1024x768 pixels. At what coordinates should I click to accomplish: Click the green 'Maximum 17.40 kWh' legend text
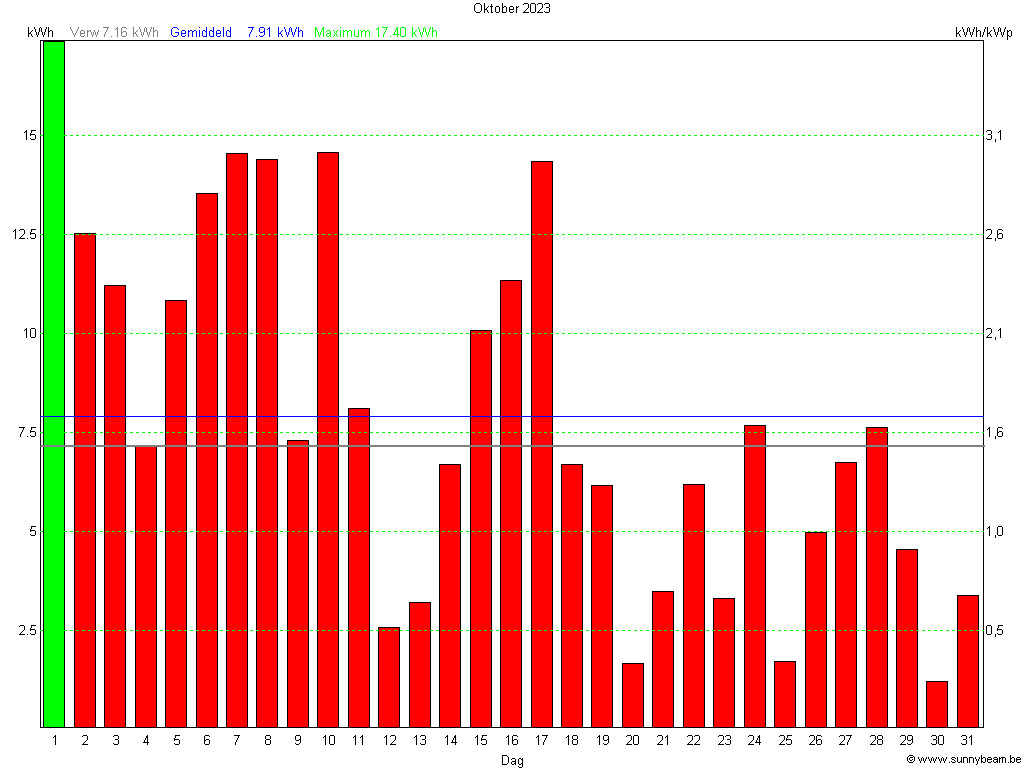pyautogui.click(x=376, y=33)
